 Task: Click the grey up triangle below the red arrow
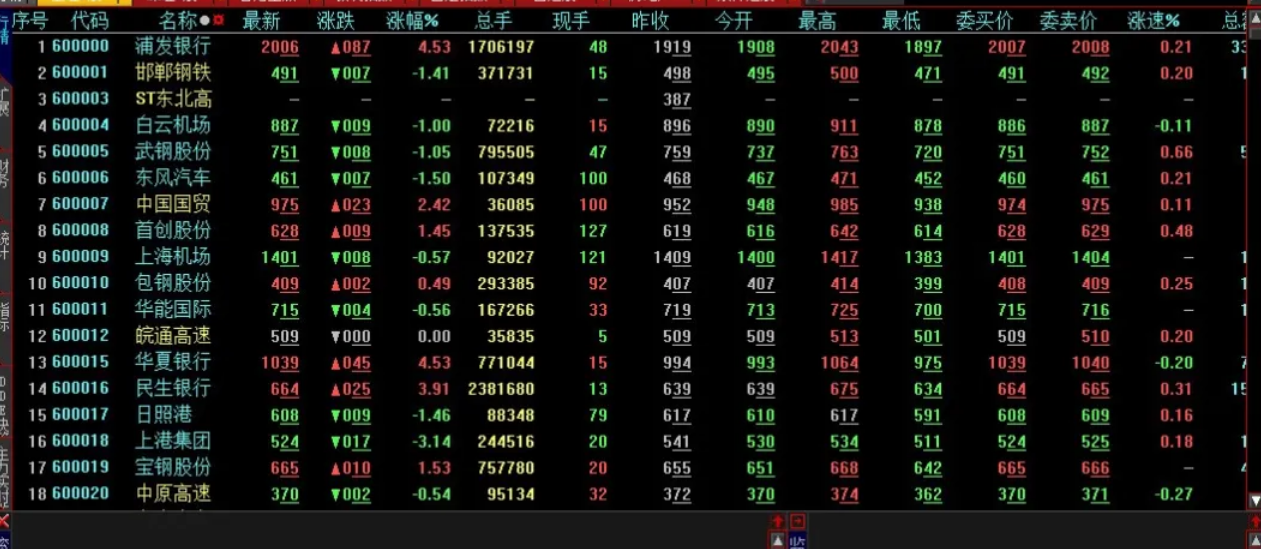coord(777,541)
